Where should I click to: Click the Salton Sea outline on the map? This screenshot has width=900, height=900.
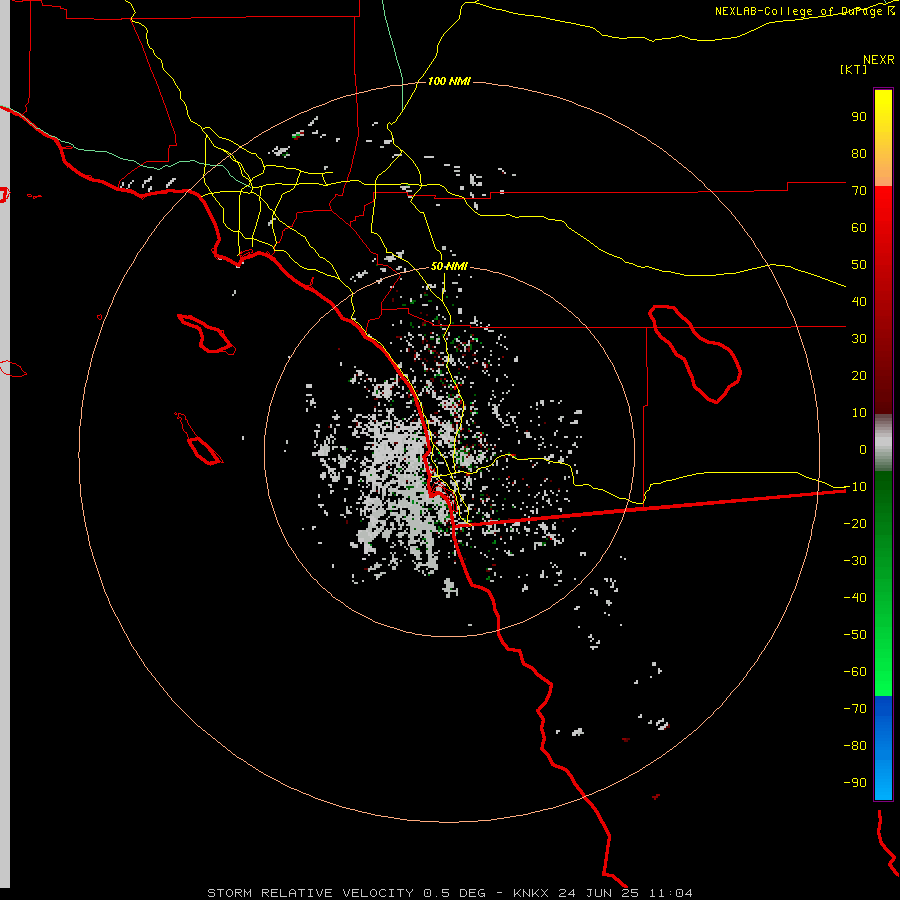[695, 354]
